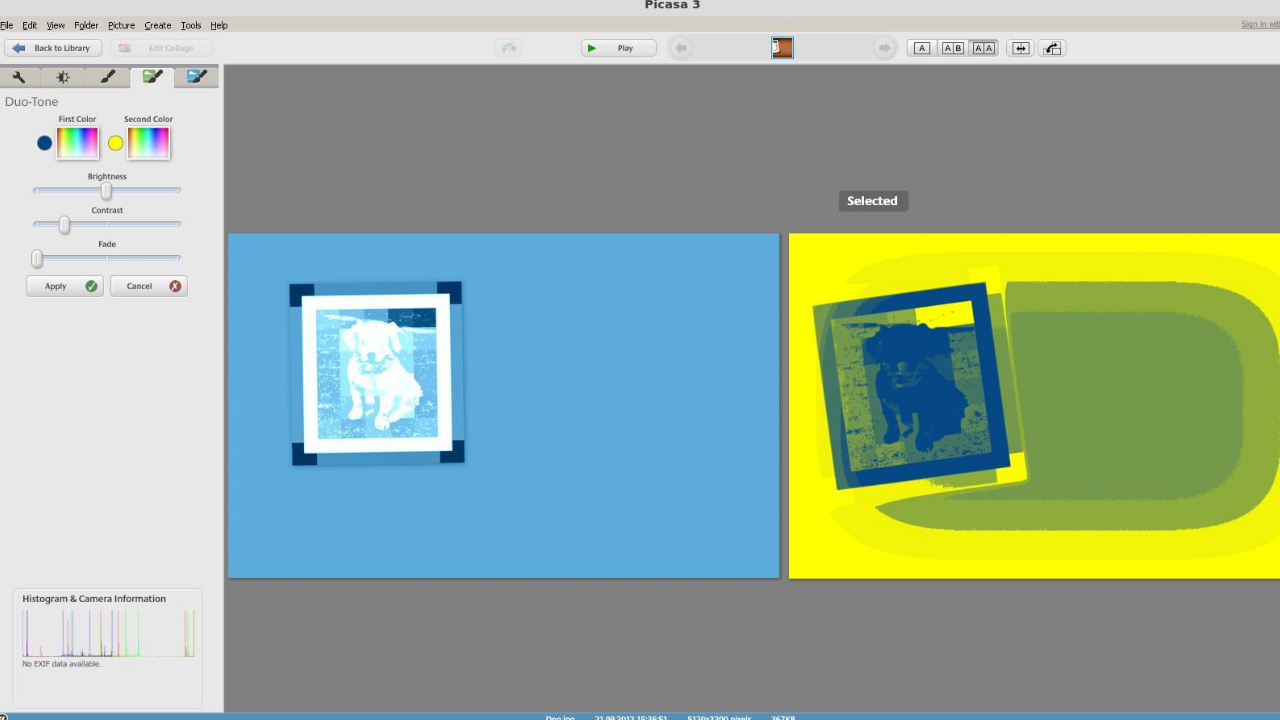This screenshot has width=1280, height=720.
Task: Open the Tools menu
Action: tap(191, 25)
